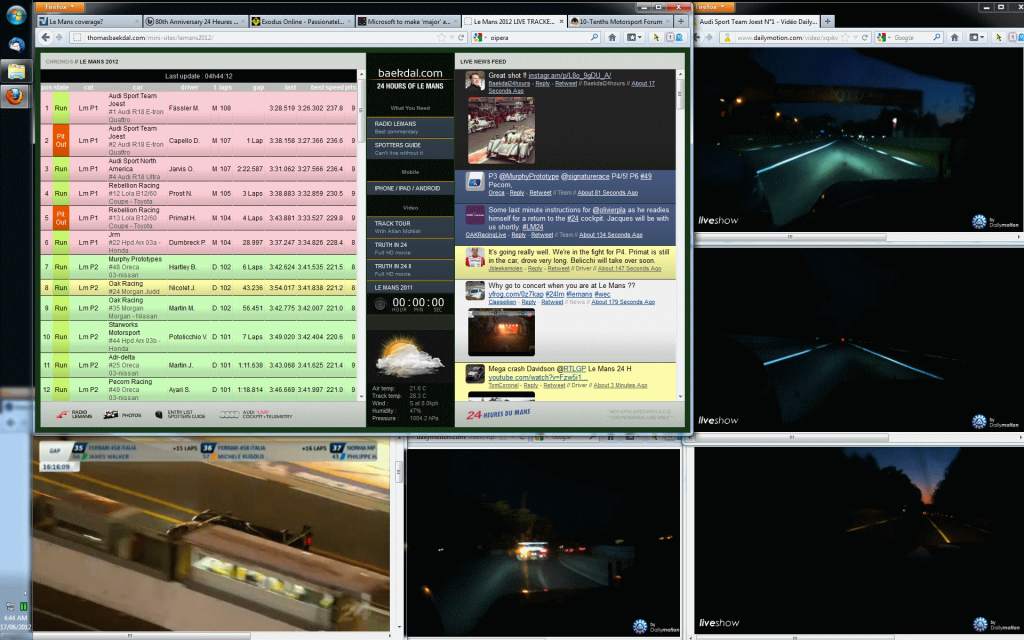Click the Radio Lemans footer icon
Image resolution: width=1024 pixels, height=640 pixels.
click(x=74, y=415)
